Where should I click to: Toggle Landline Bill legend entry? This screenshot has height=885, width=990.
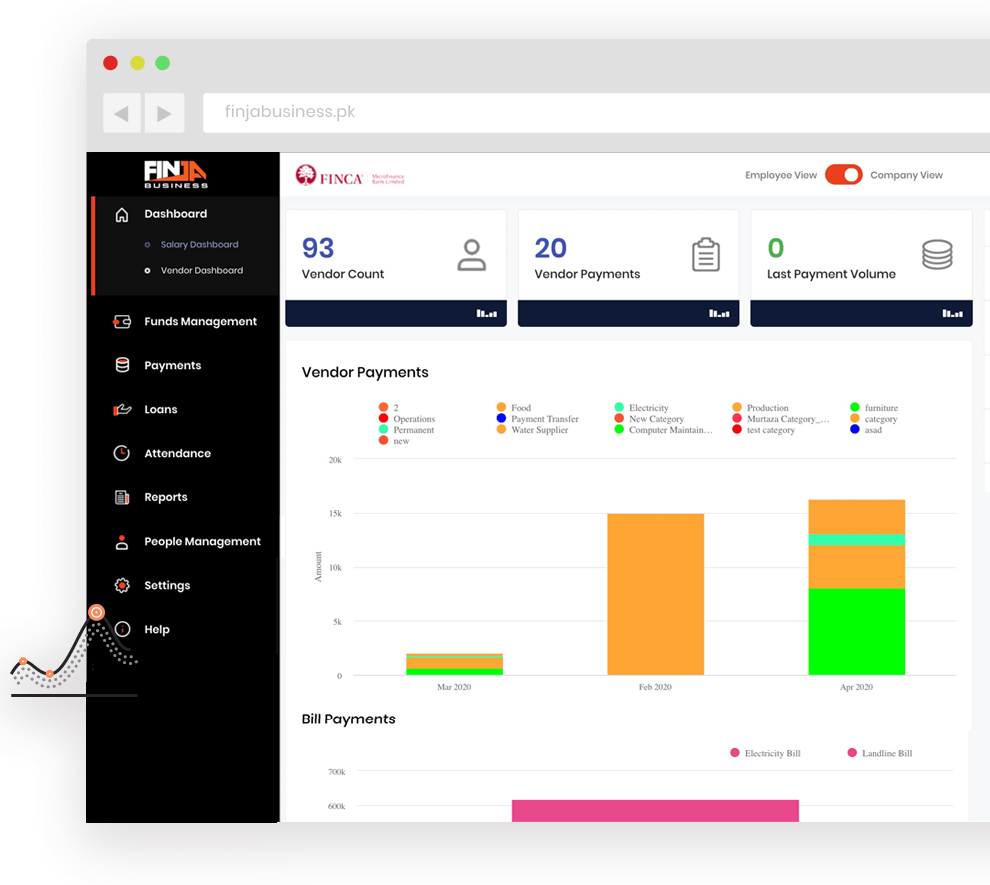(880, 753)
